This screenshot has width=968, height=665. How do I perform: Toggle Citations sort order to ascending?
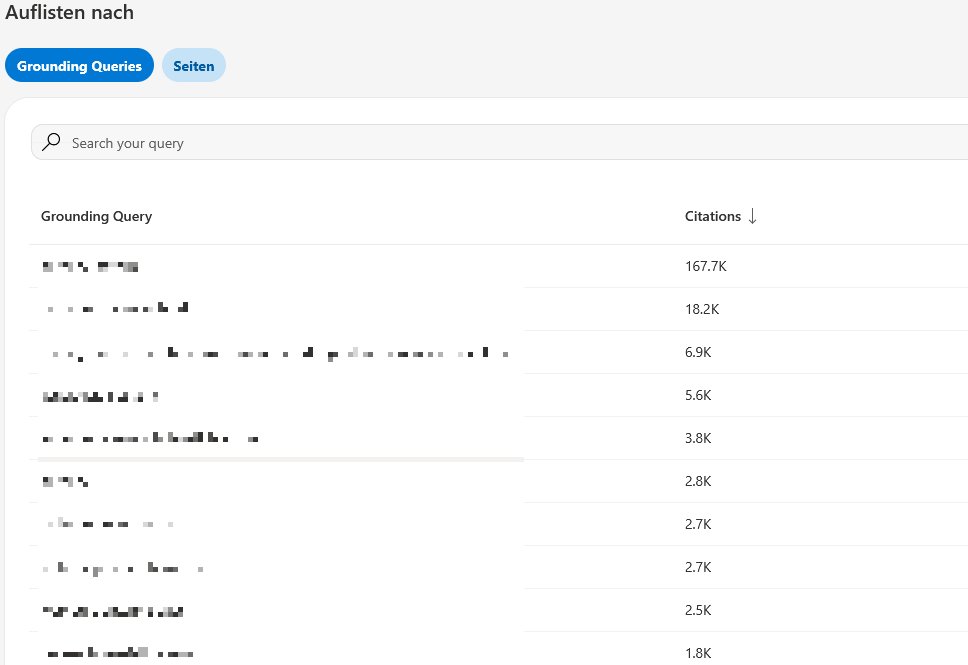[x=752, y=216]
